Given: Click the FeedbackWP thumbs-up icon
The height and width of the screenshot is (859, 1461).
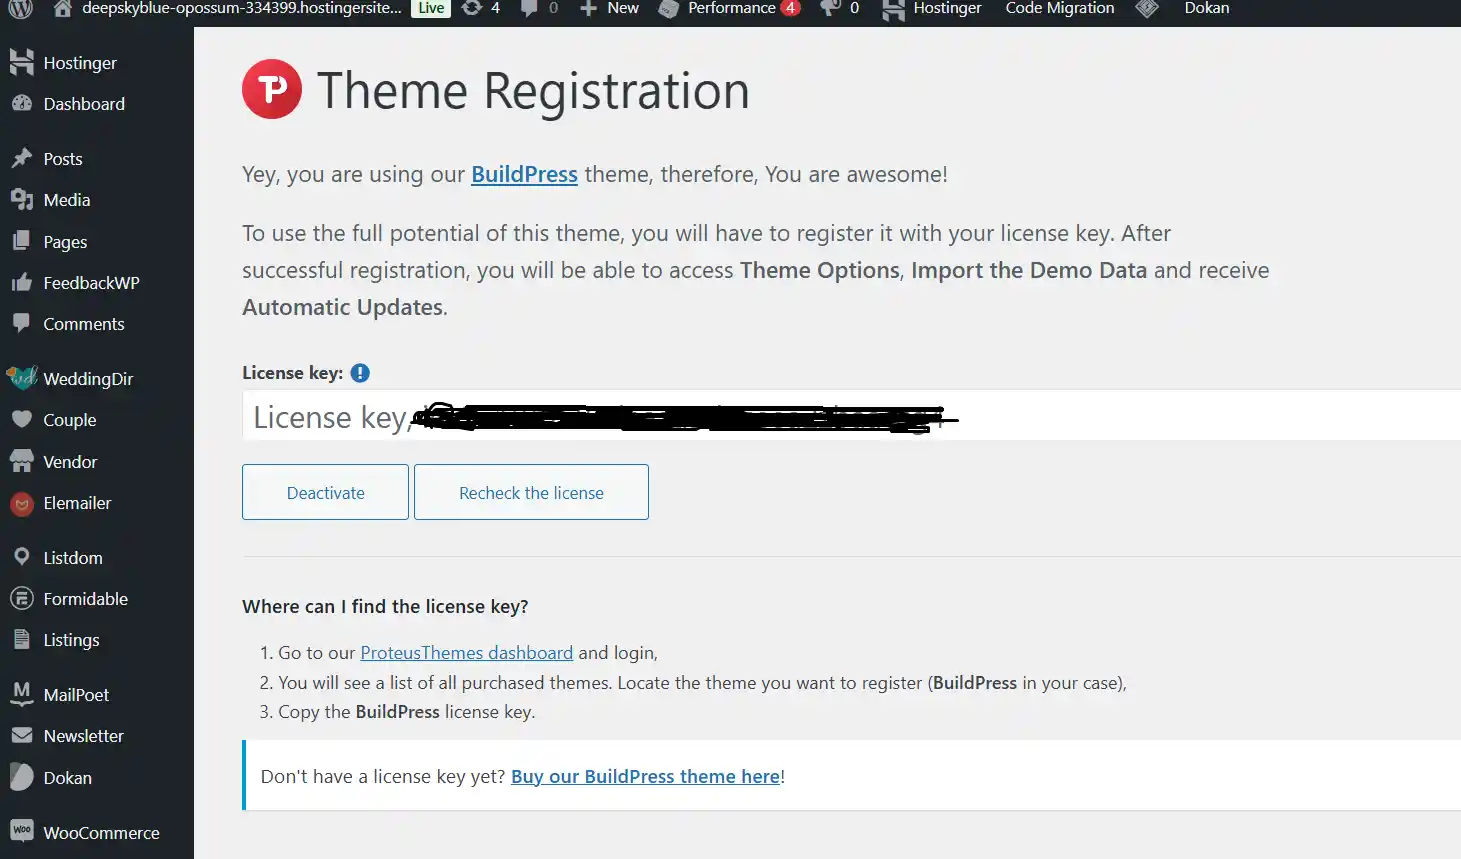Looking at the screenshot, I should (21, 282).
